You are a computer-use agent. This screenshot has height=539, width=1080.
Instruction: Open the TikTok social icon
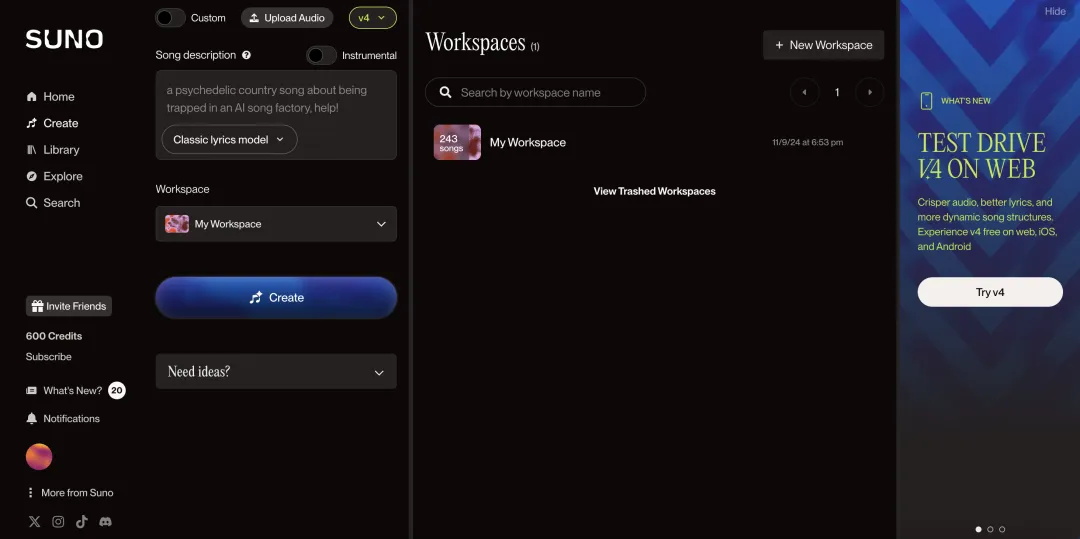pyautogui.click(x=82, y=521)
